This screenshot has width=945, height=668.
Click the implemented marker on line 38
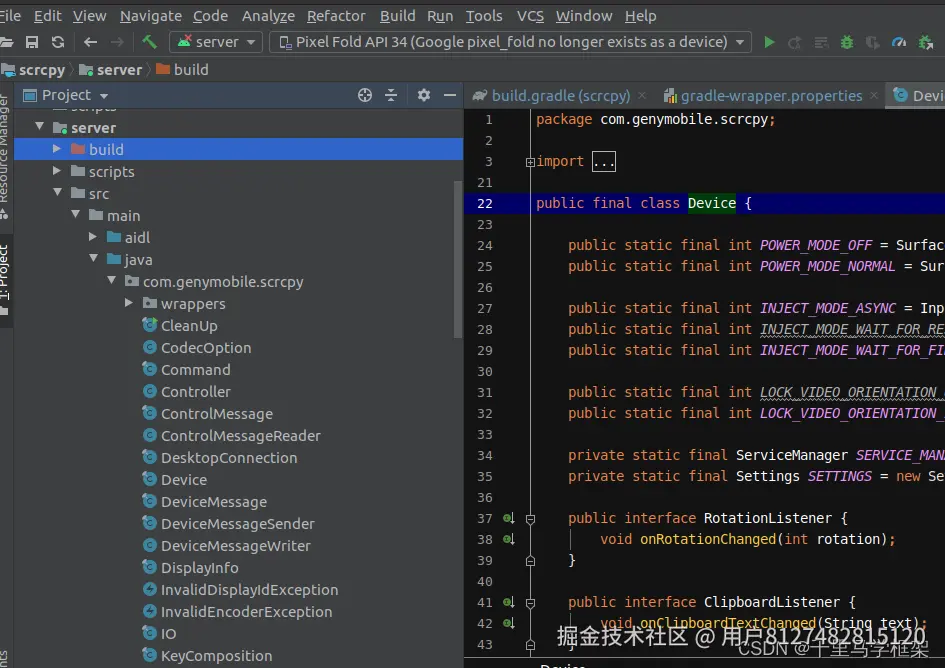(x=509, y=540)
